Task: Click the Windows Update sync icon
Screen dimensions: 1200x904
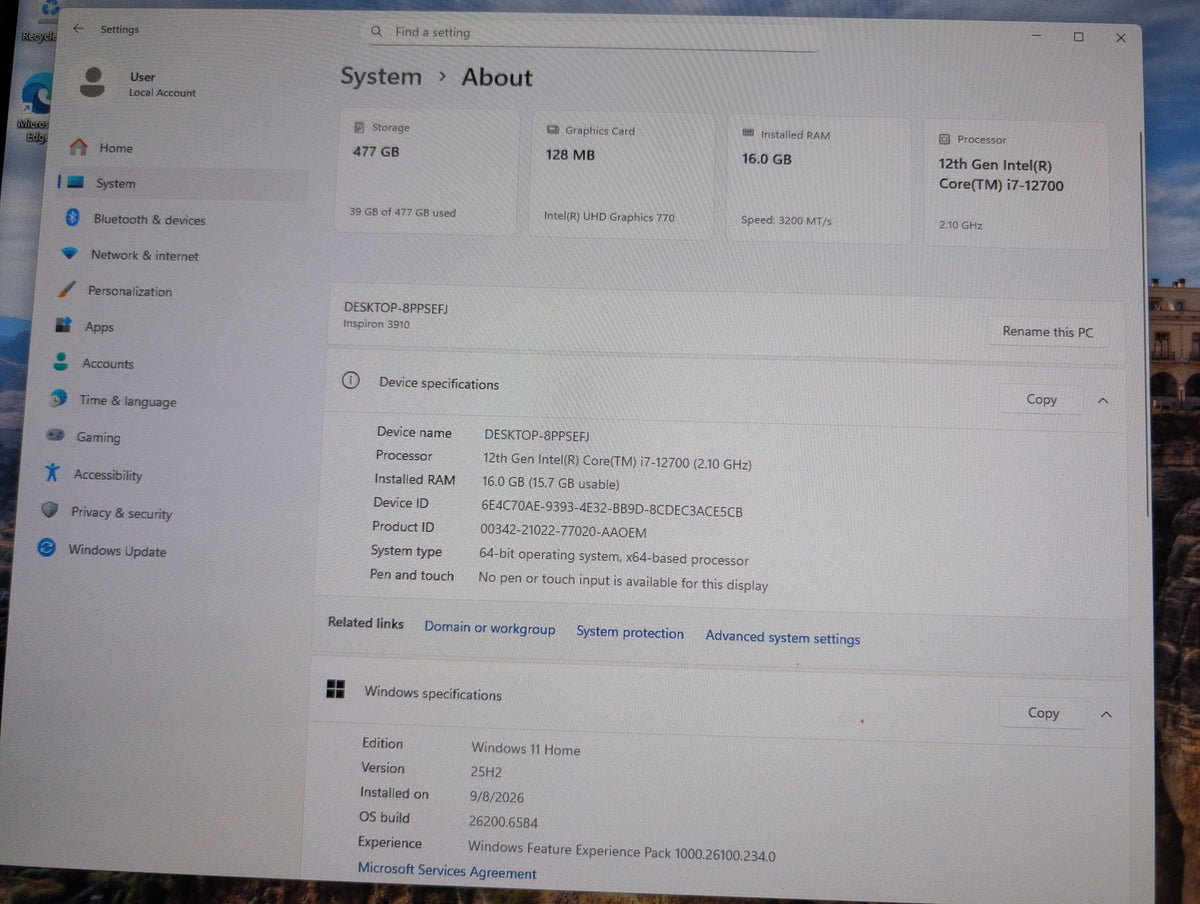Action: point(46,548)
